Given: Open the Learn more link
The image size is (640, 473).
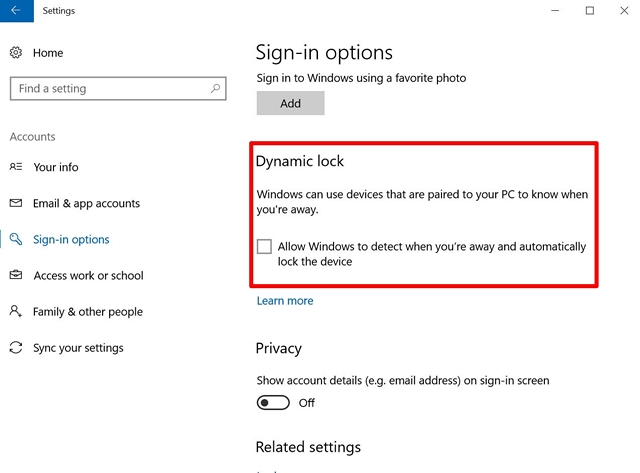Looking at the screenshot, I should pos(285,301).
